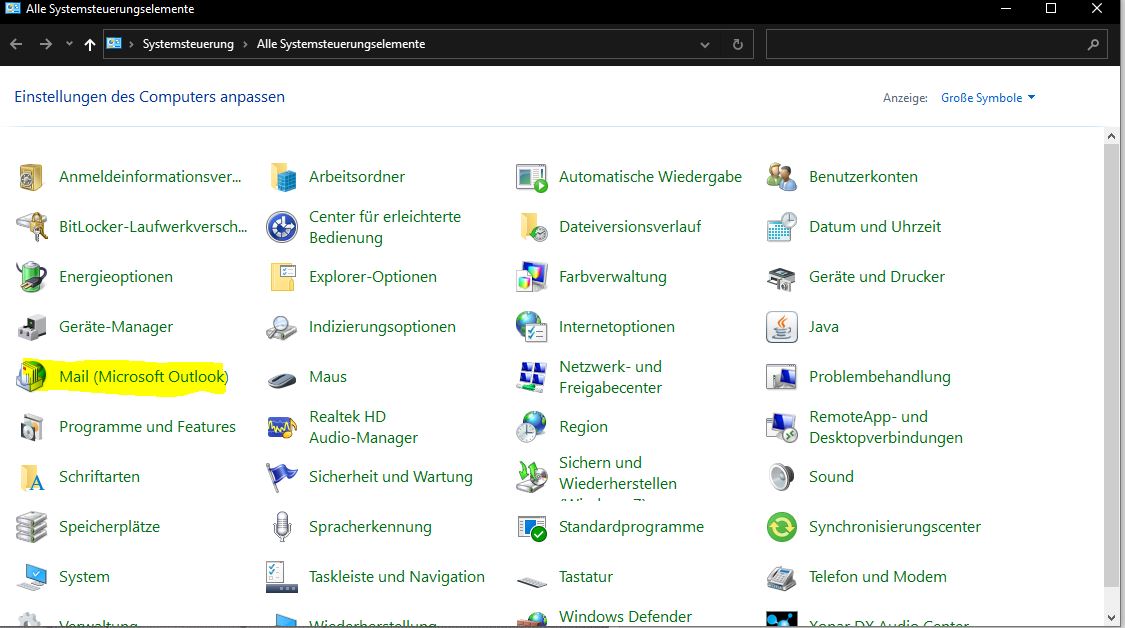Open the Programme und Features icon
The height and width of the screenshot is (628, 1125).
(31, 427)
